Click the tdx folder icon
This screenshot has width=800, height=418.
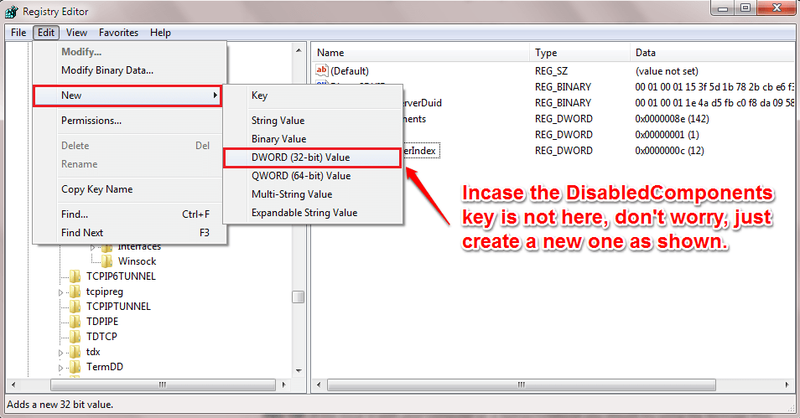coord(75,352)
